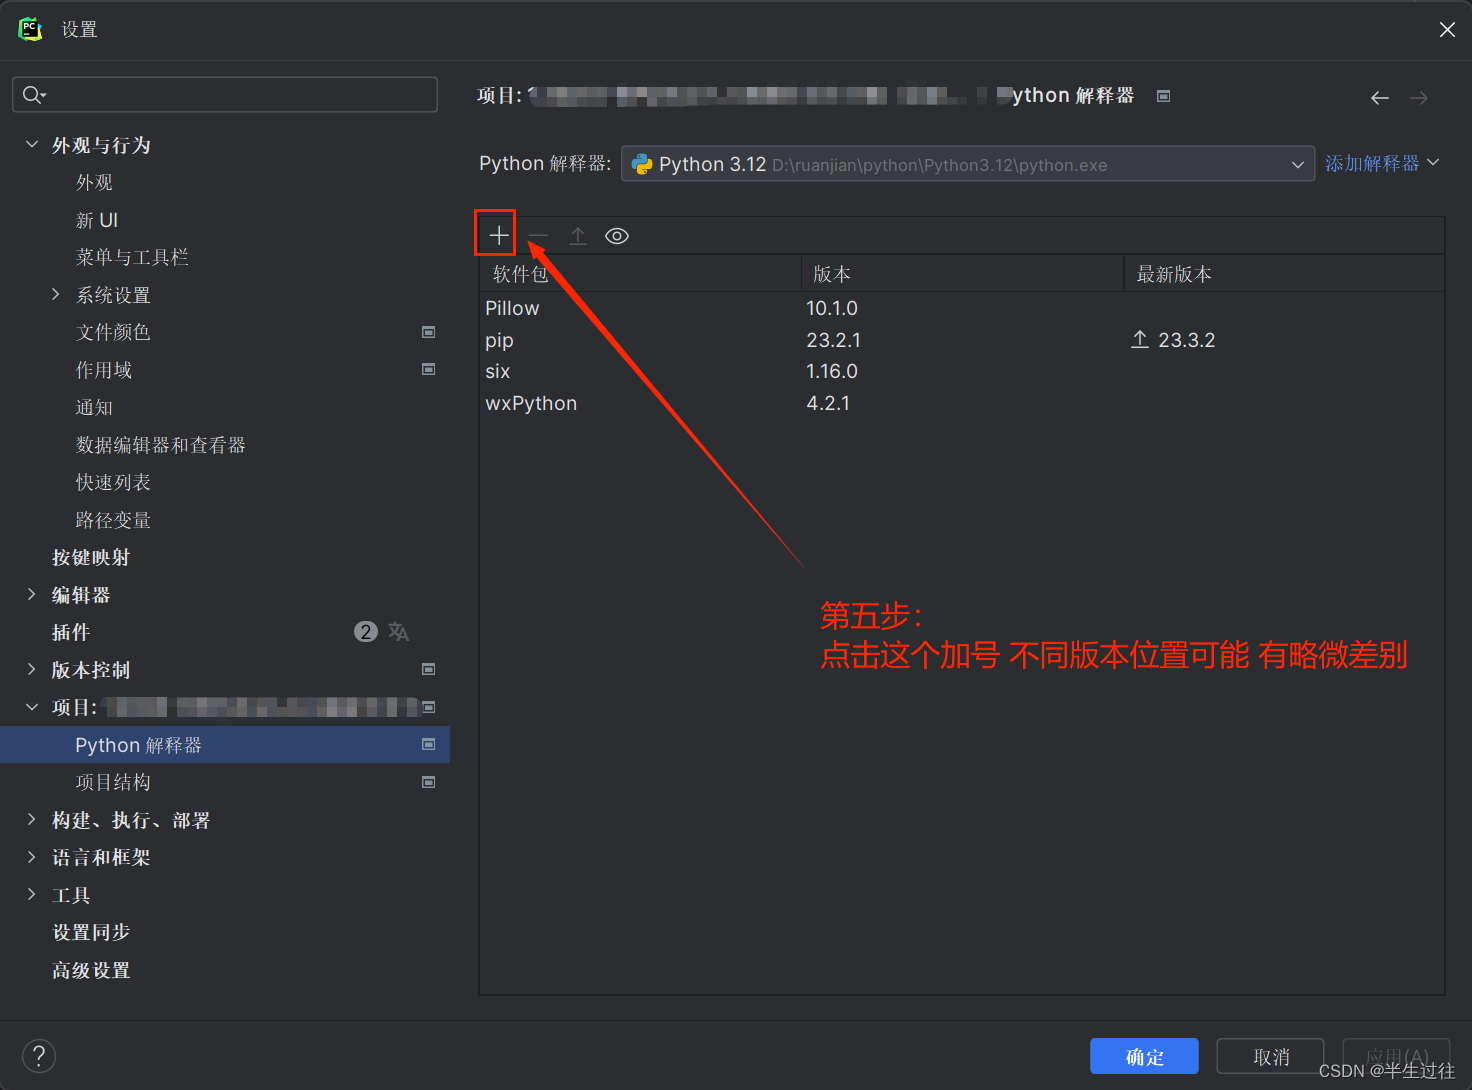
Task: Expand the 版本控制 section
Action: 32,669
